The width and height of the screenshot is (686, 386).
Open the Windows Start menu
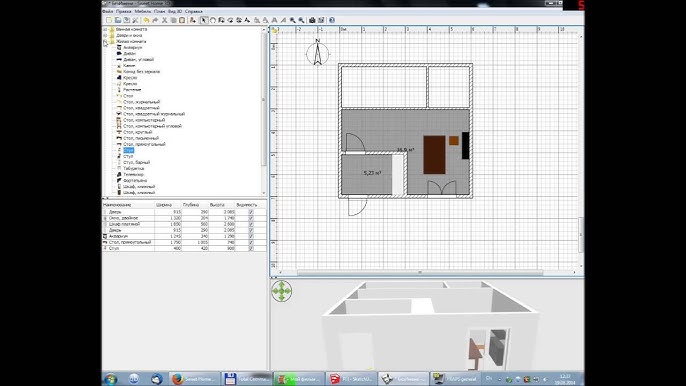click(111, 379)
